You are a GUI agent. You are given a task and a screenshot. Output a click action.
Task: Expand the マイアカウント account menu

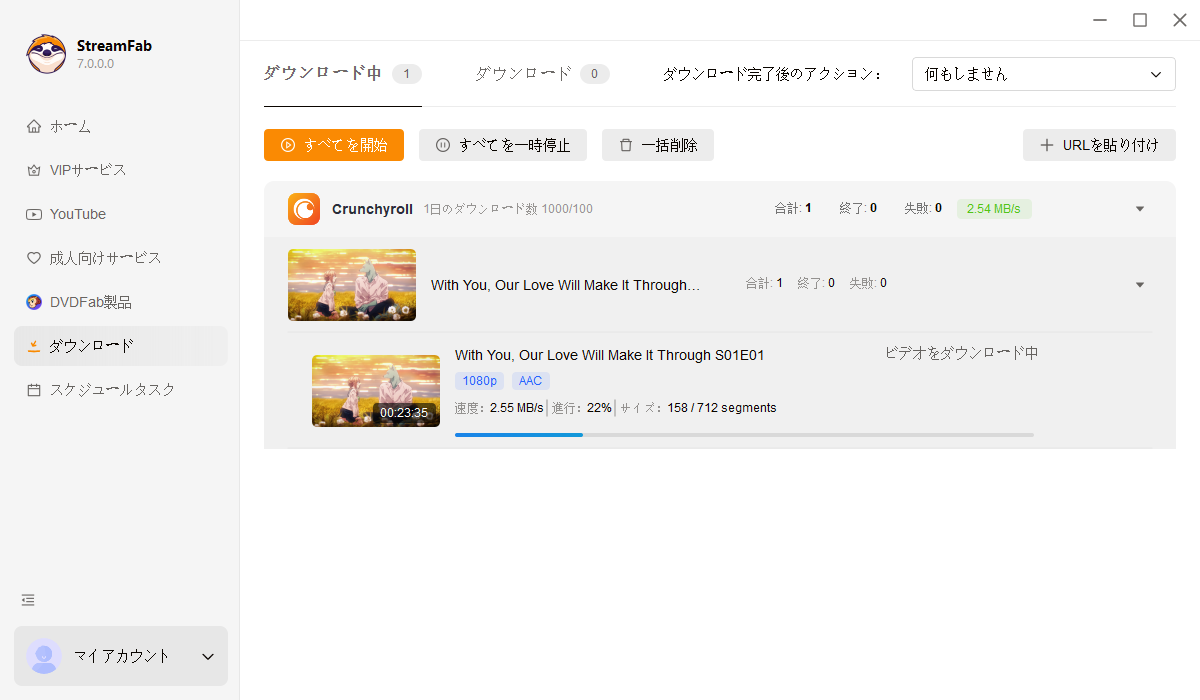[x=208, y=656]
